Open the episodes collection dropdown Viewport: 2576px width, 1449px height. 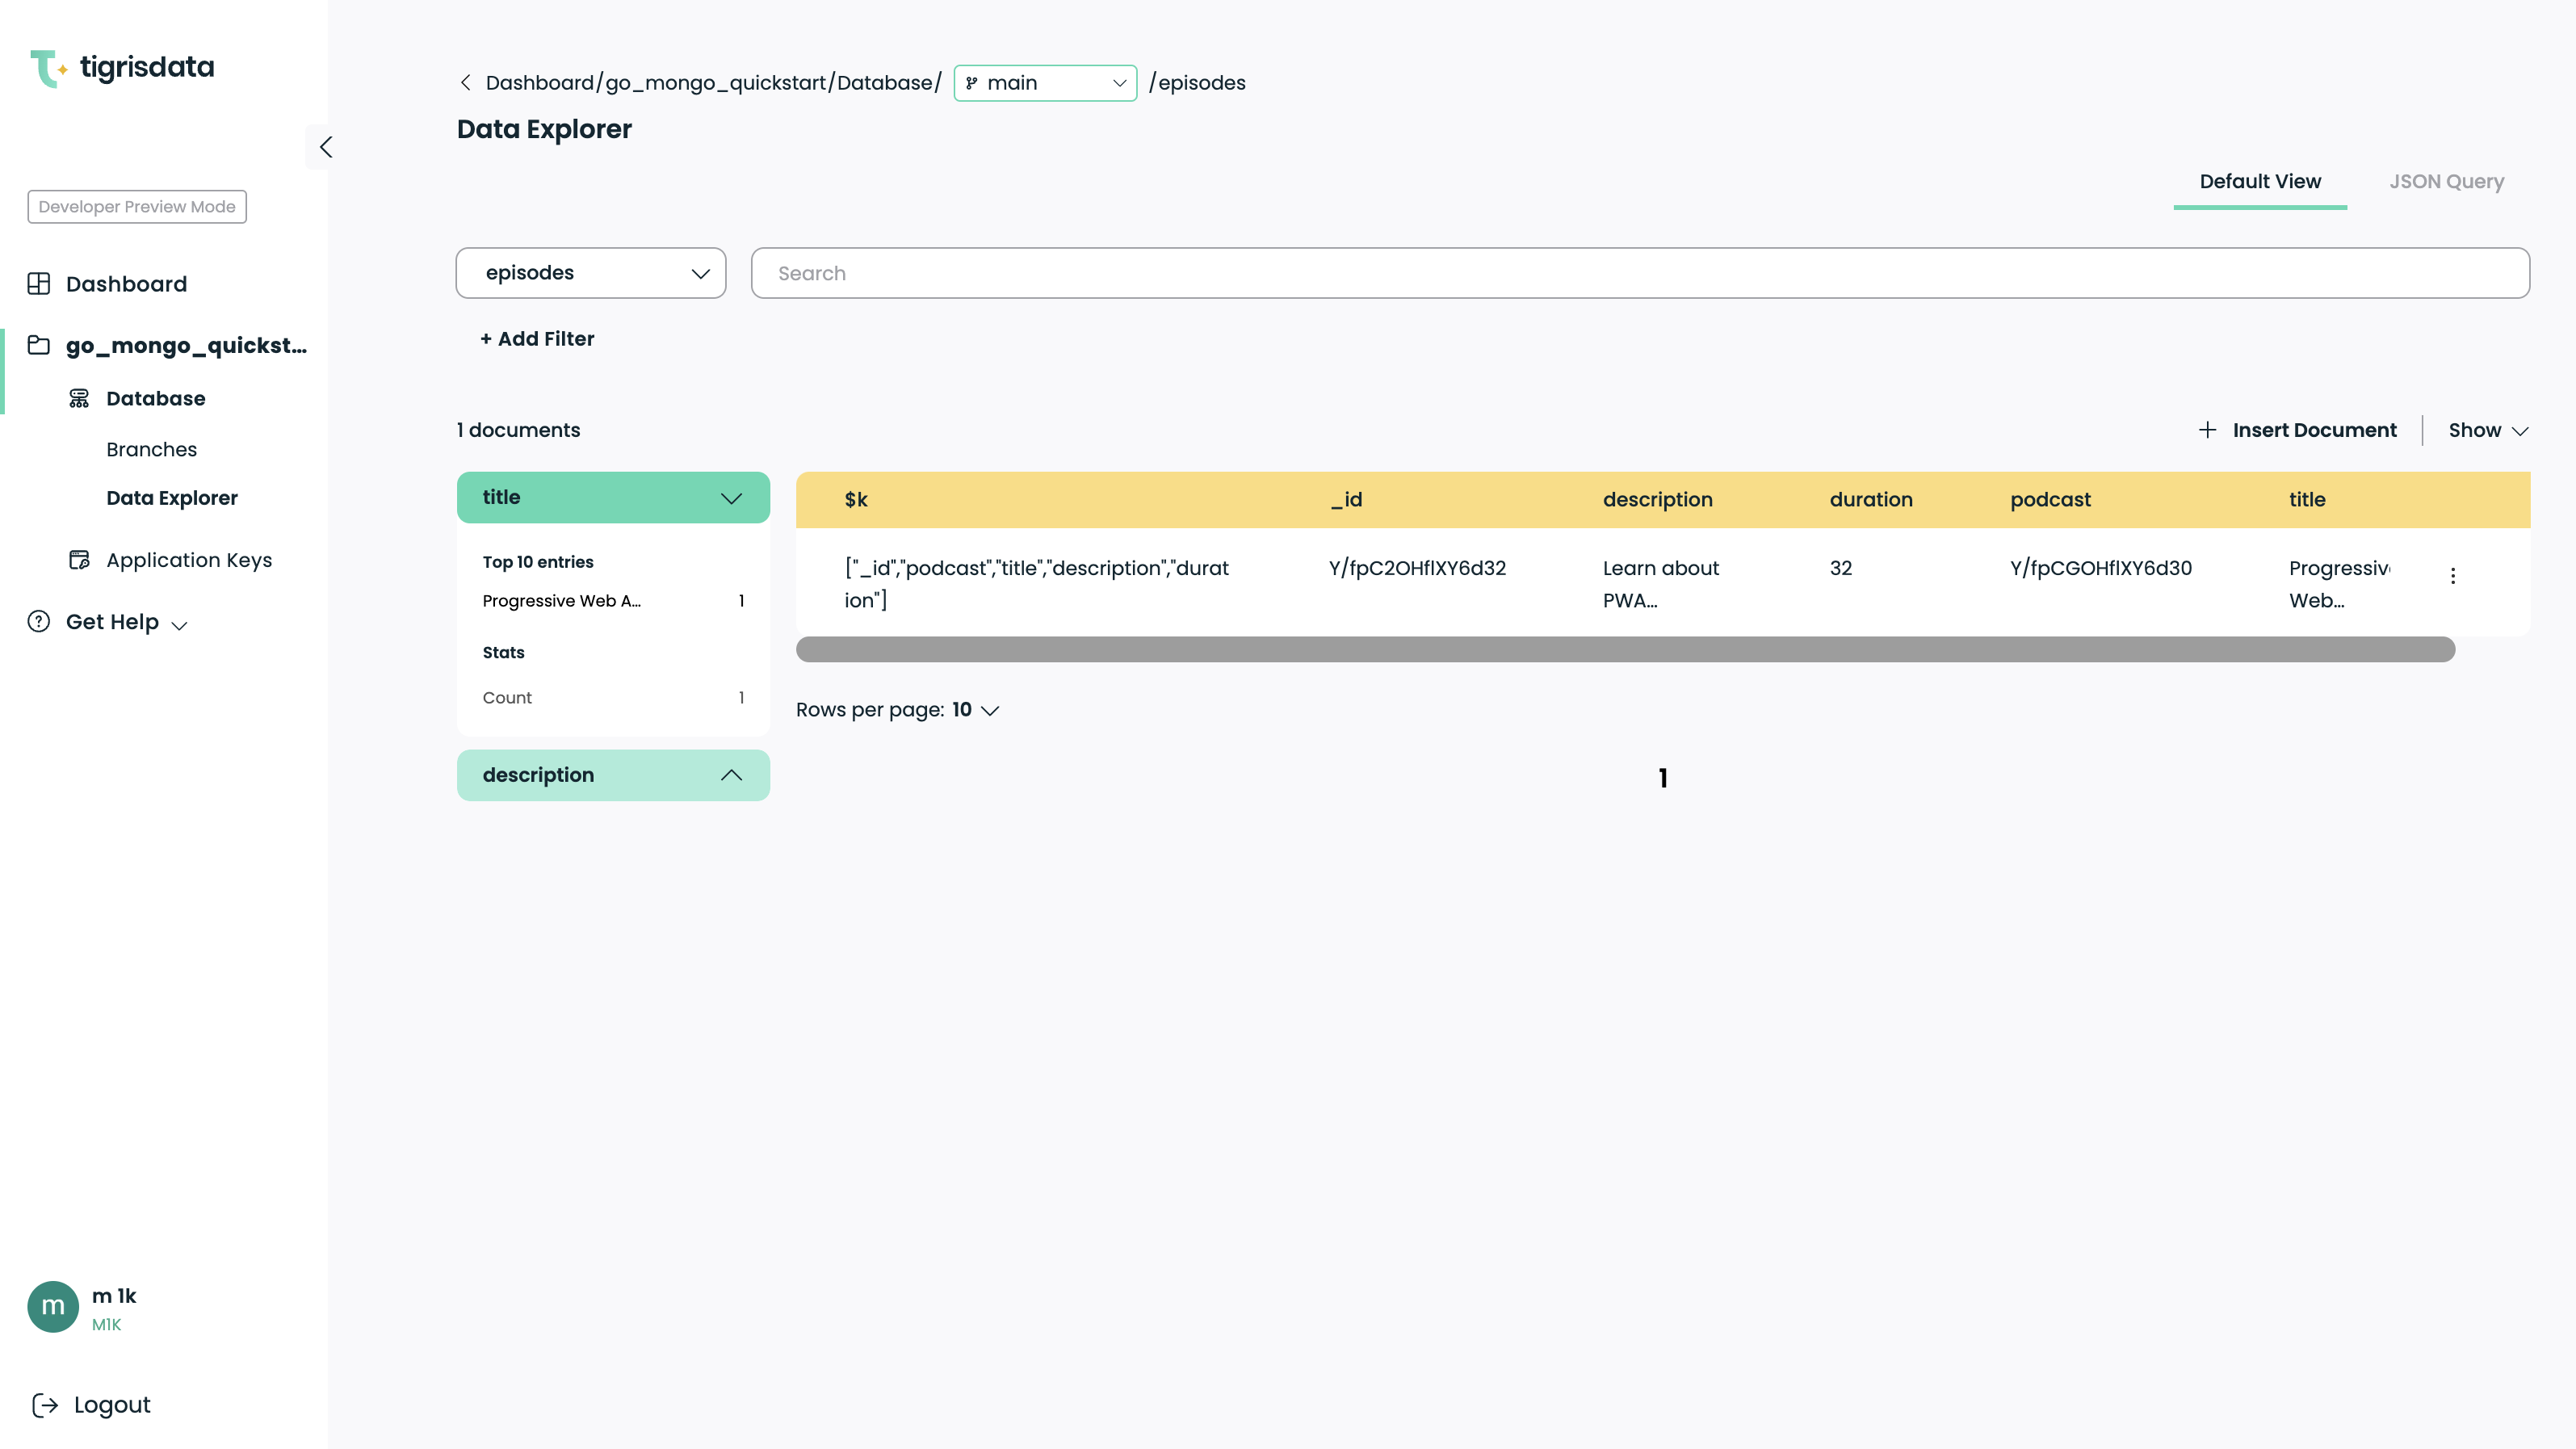point(590,273)
